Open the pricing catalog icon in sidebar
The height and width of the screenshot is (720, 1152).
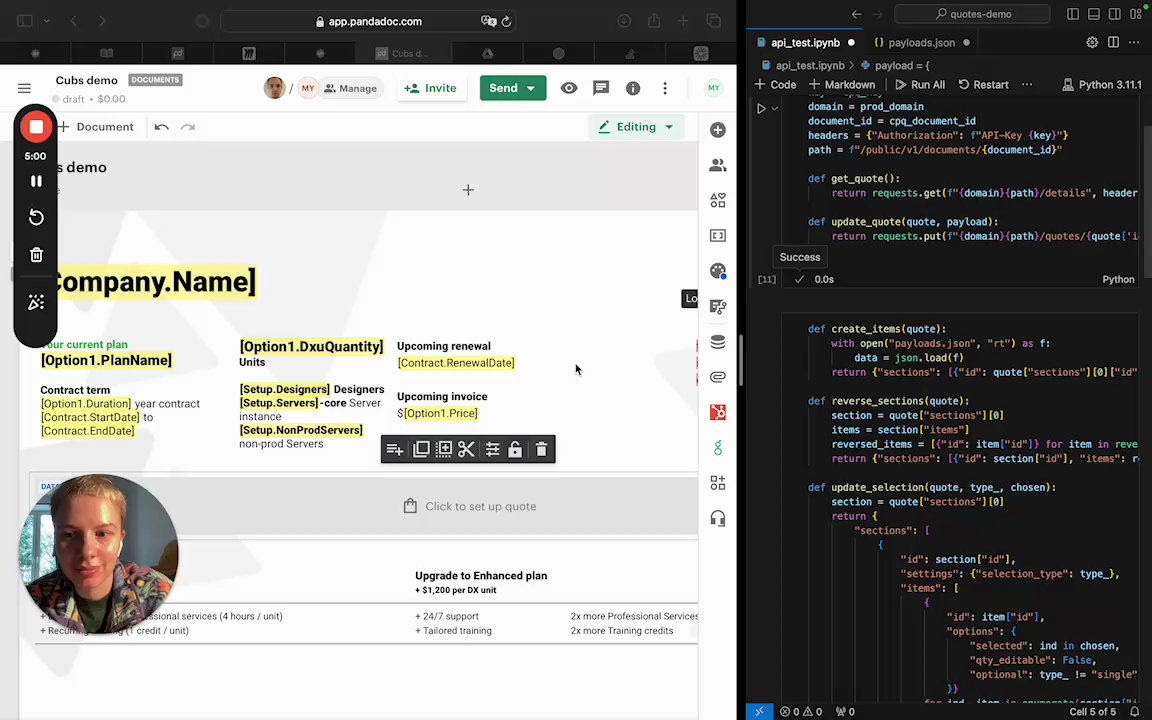coord(718,306)
